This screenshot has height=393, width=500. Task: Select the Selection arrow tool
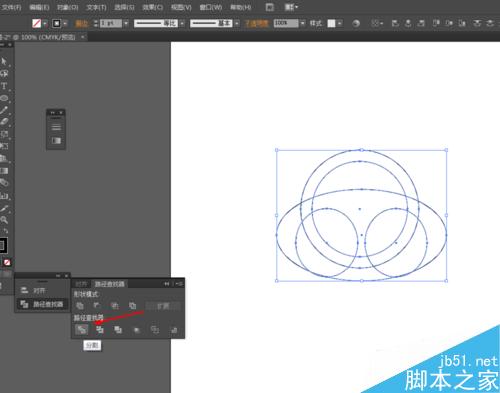(x=4, y=61)
